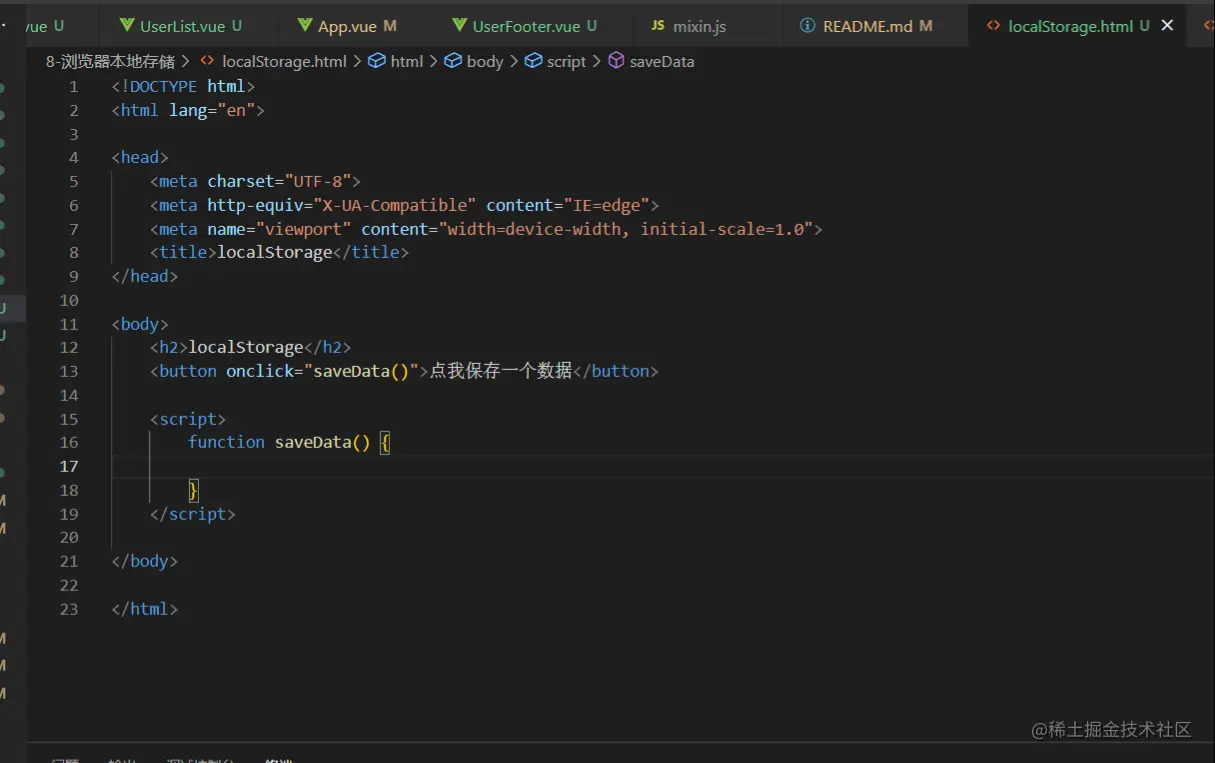Screen dimensions: 1215x763
Task: Click 'onclick' attribute on the button tag
Action: tap(260, 371)
